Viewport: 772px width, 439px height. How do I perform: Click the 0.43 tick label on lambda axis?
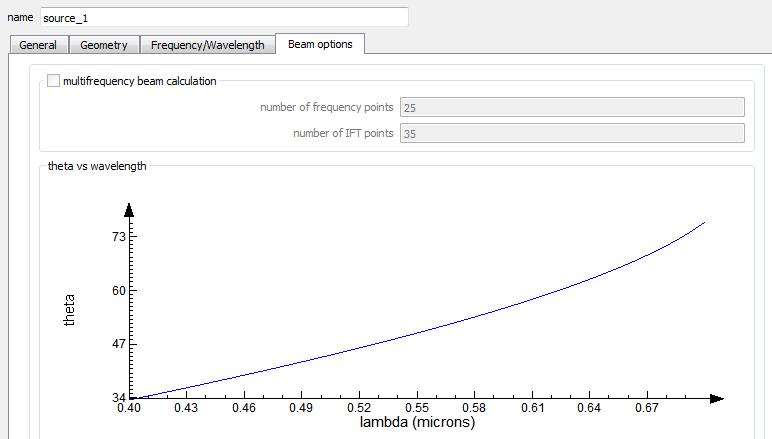click(186, 408)
